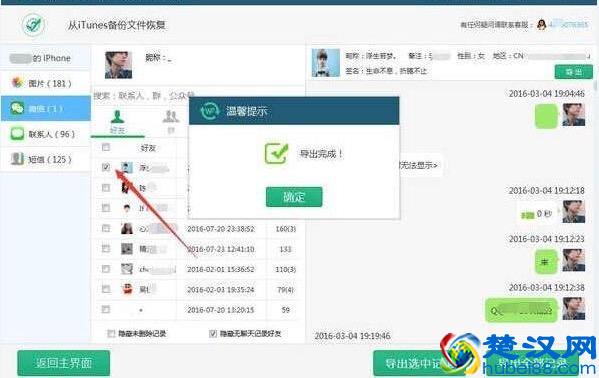The width and height of the screenshot is (599, 378).
Task: Click red friend avatar in the 79(4) row
Action: pyautogui.click(x=127, y=289)
